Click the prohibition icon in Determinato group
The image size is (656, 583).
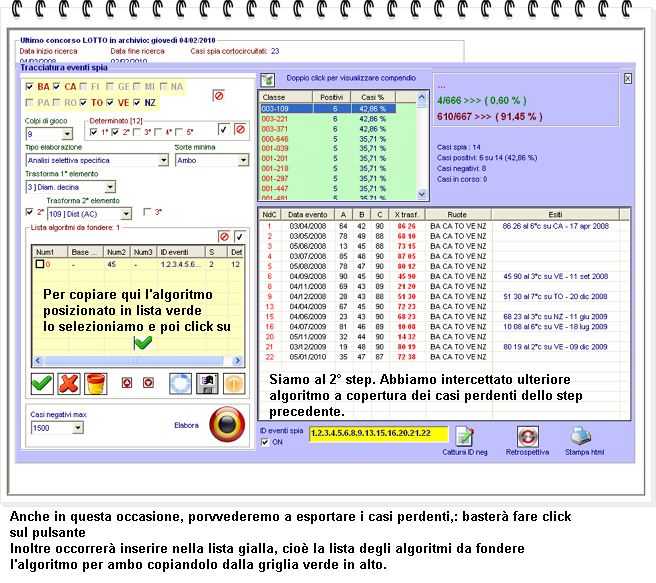pyautogui.click(x=240, y=129)
